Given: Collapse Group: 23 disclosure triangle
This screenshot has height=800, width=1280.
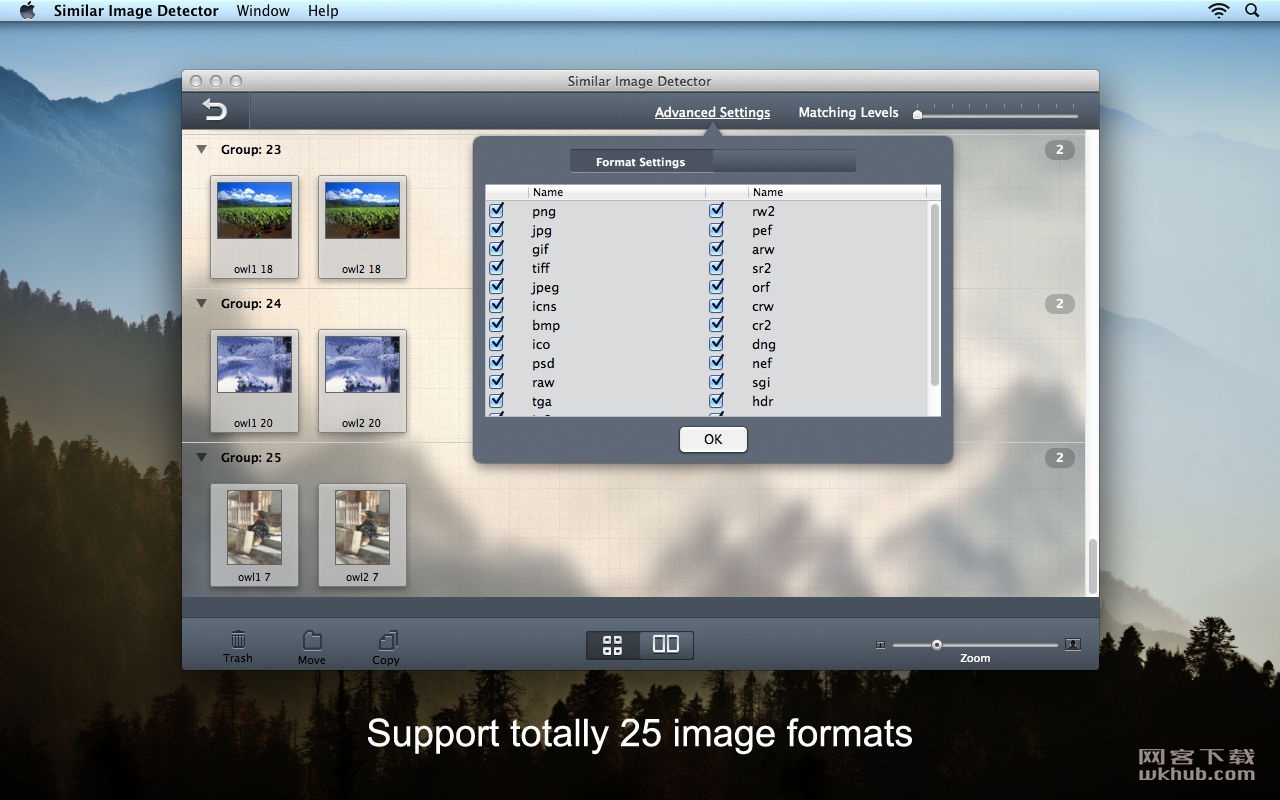Looking at the screenshot, I should pyautogui.click(x=201, y=150).
